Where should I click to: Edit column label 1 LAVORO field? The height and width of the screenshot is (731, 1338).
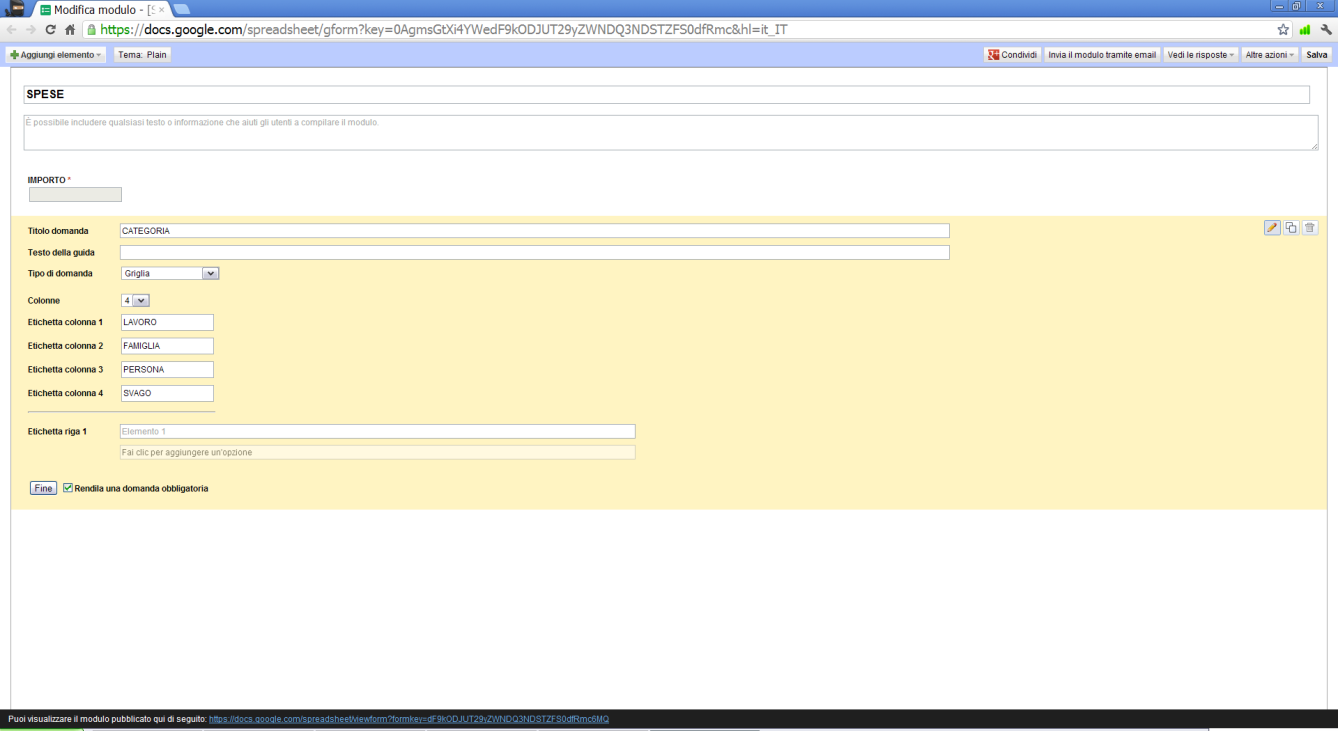[x=167, y=322]
